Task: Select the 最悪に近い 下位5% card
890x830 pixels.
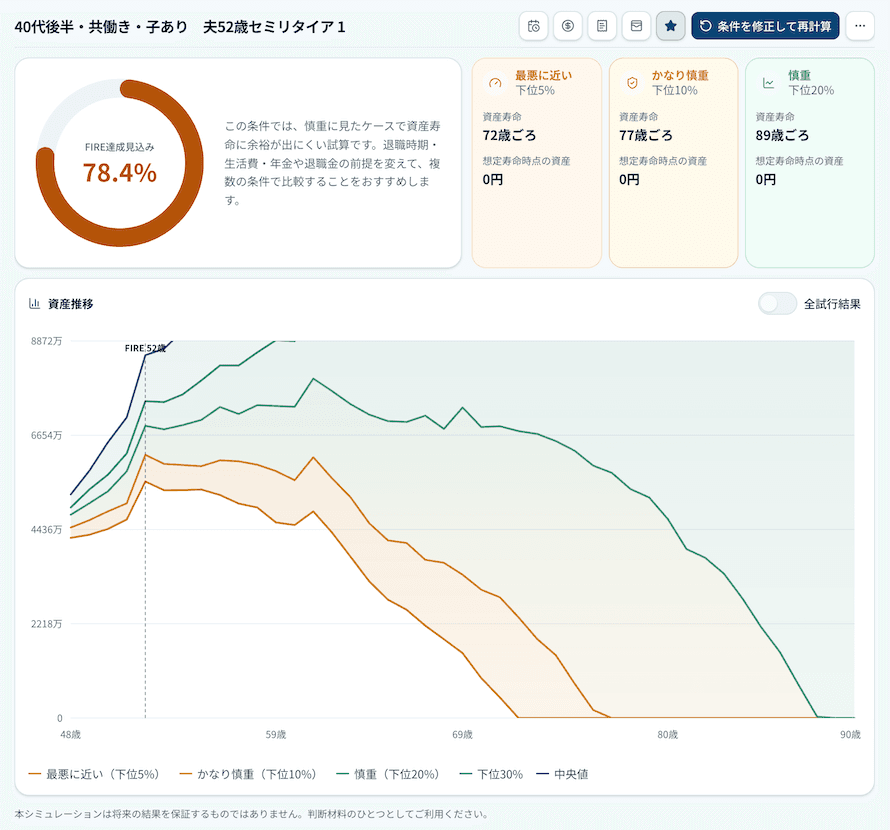Action: coord(536,162)
